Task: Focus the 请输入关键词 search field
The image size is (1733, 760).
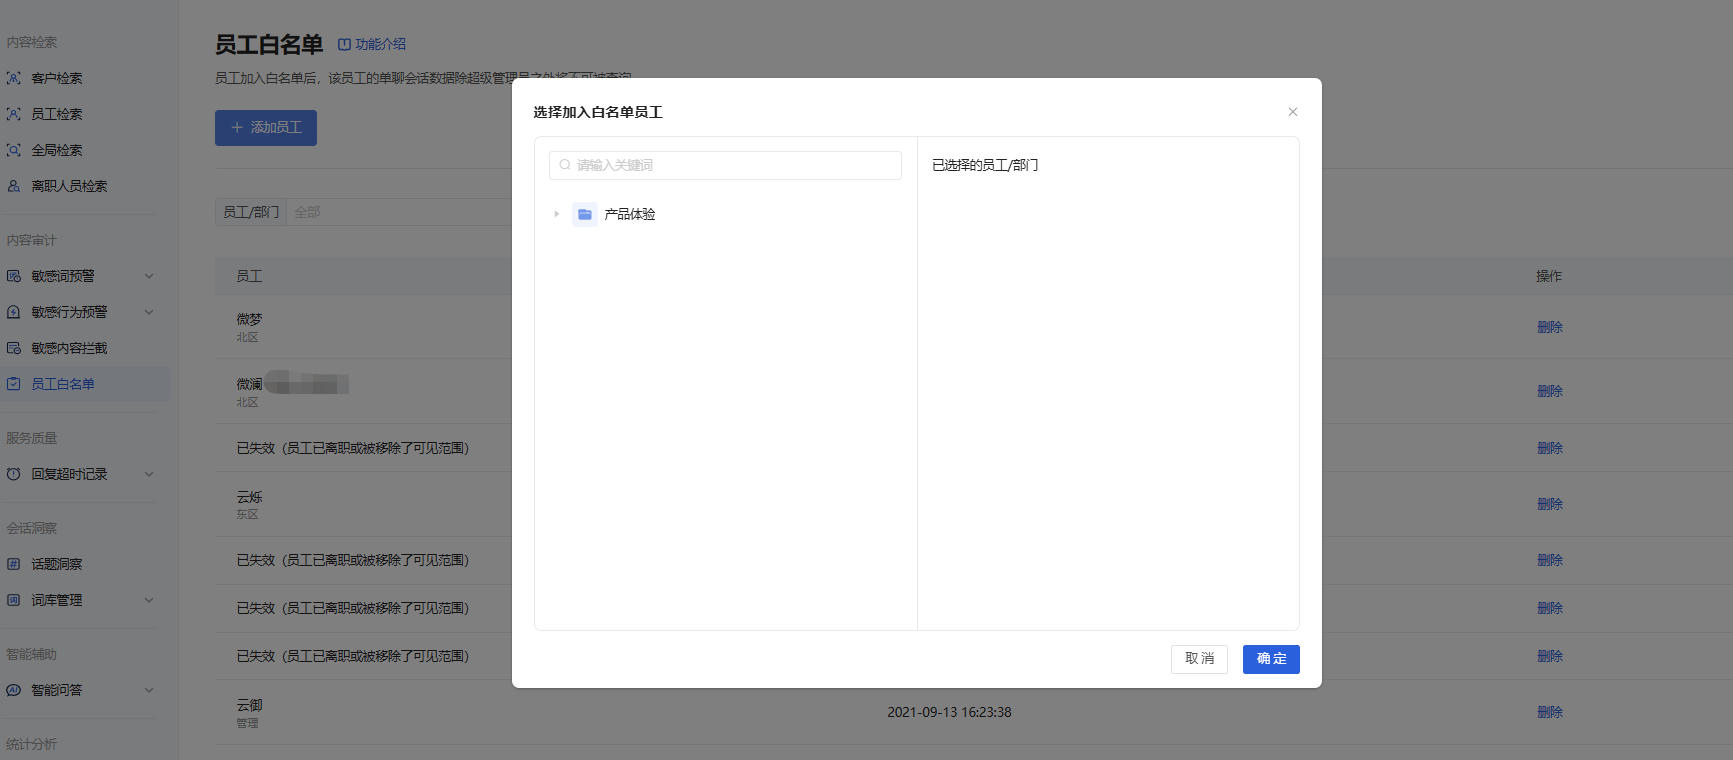Action: [725, 165]
